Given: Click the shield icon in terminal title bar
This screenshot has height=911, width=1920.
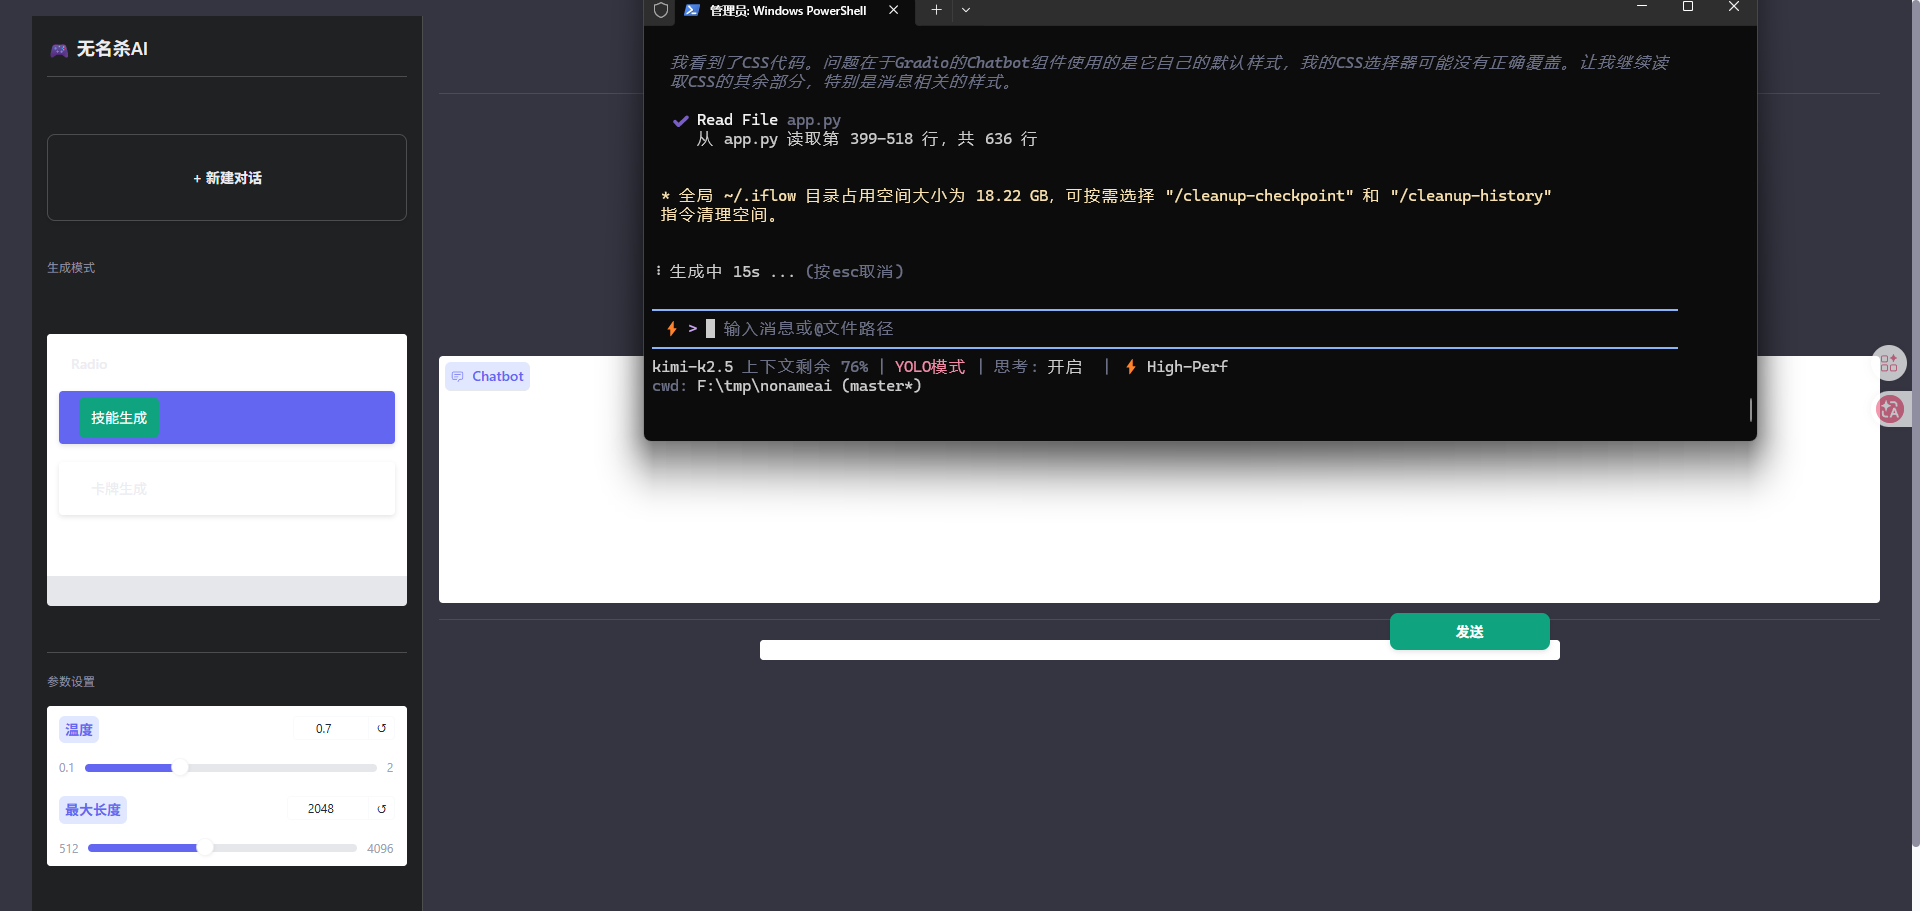Looking at the screenshot, I should (x=661, y=10).
